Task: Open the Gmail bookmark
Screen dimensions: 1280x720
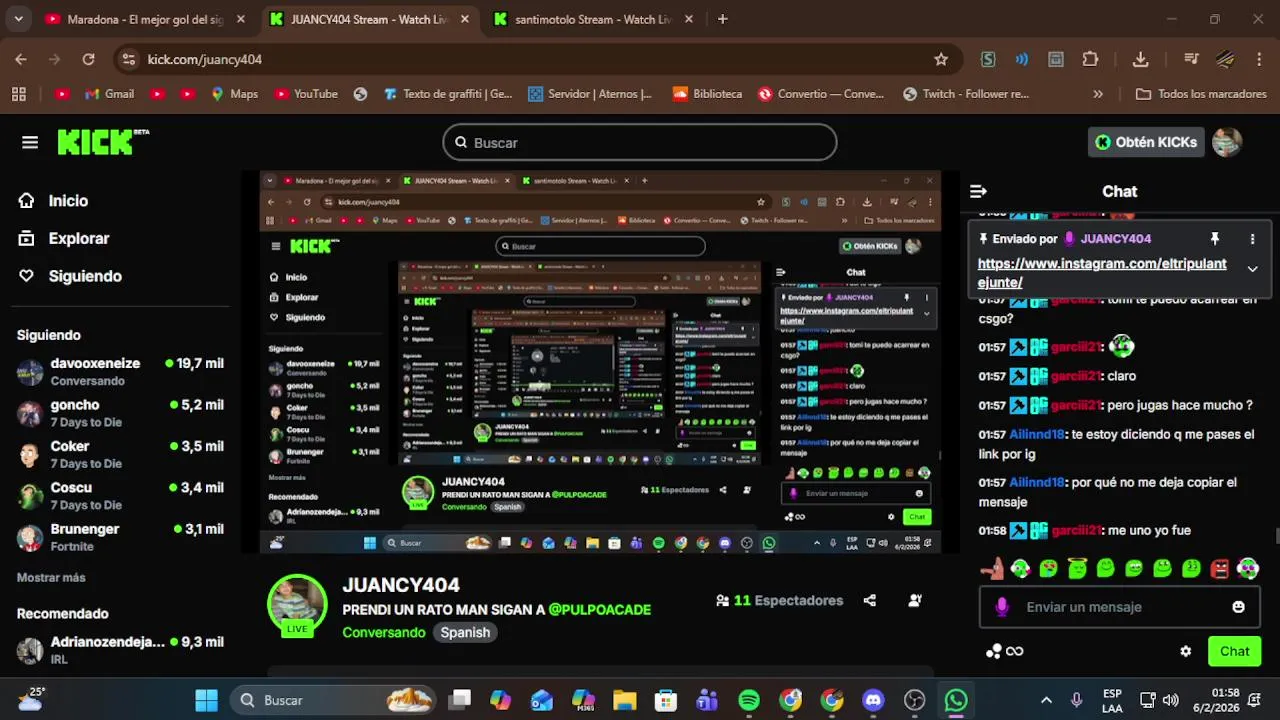Action: 109,94
